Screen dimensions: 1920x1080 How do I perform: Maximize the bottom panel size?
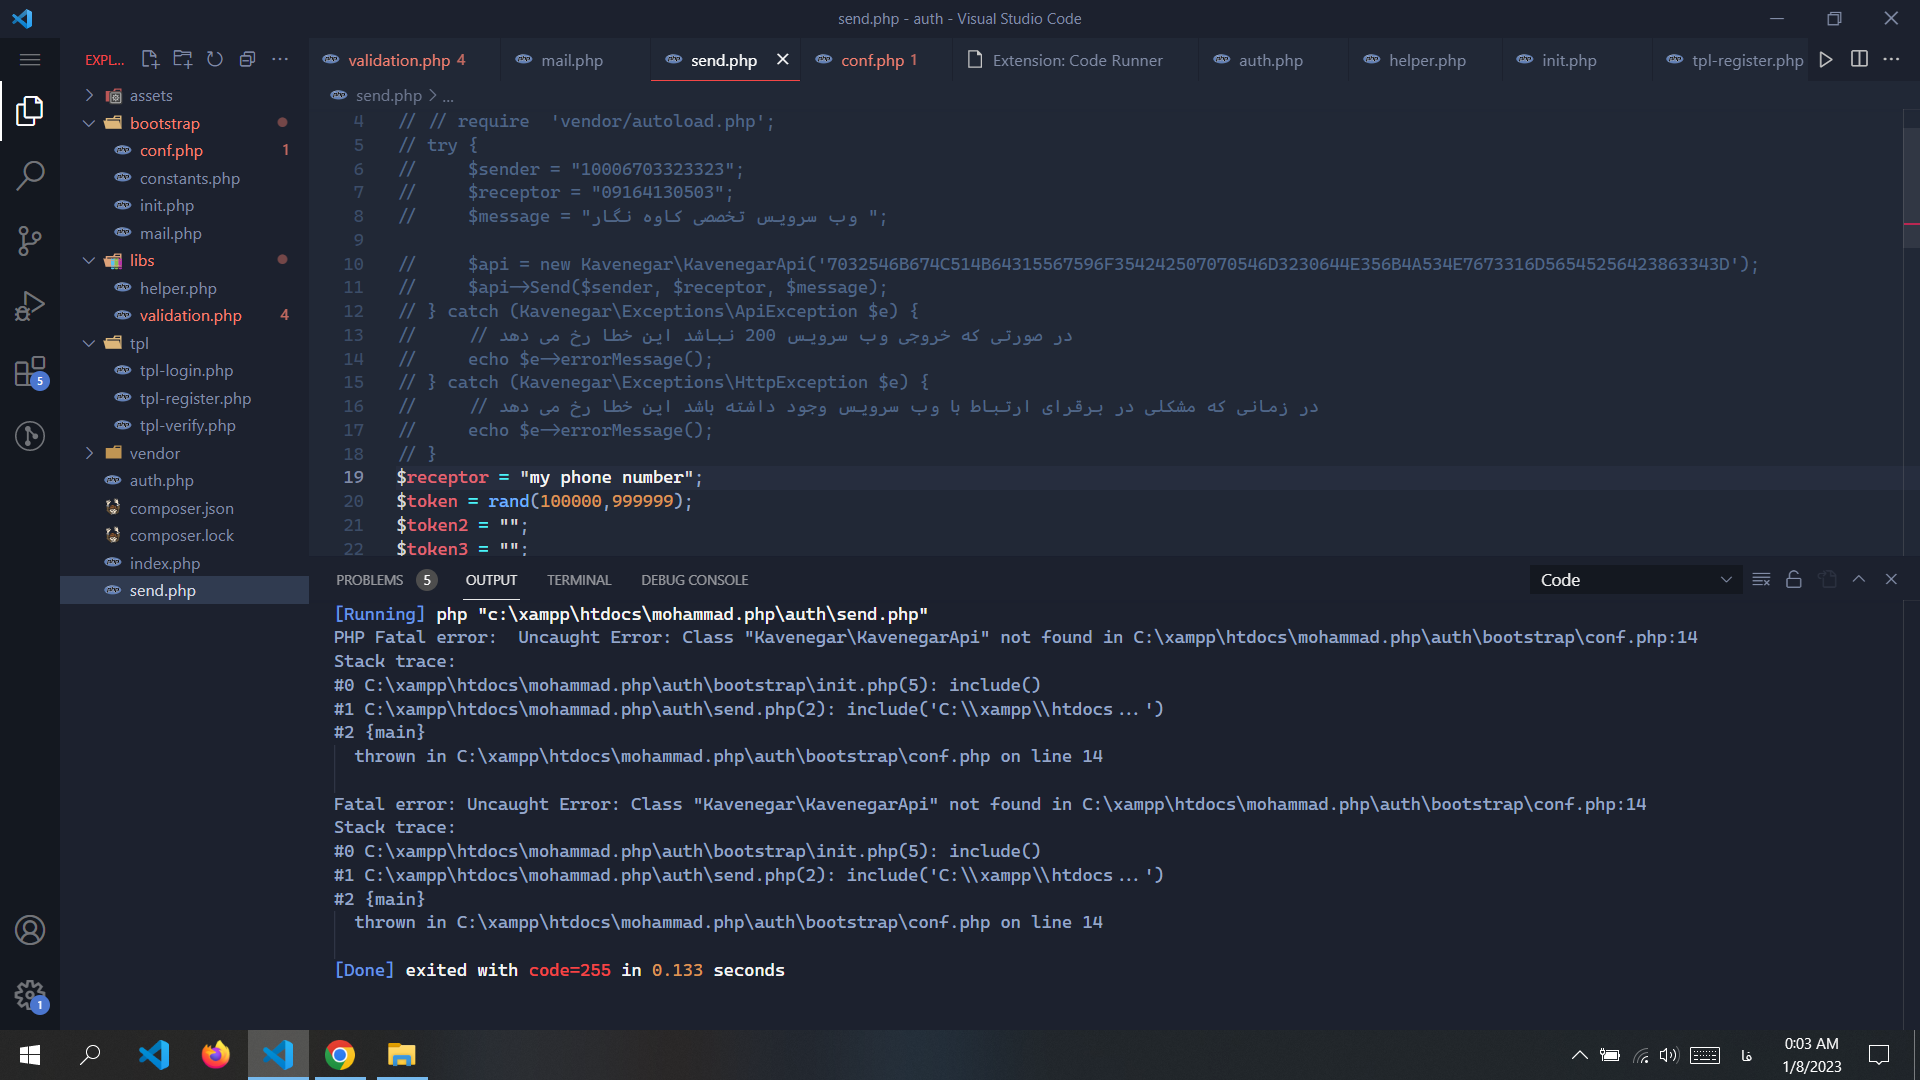(1859, 580)
